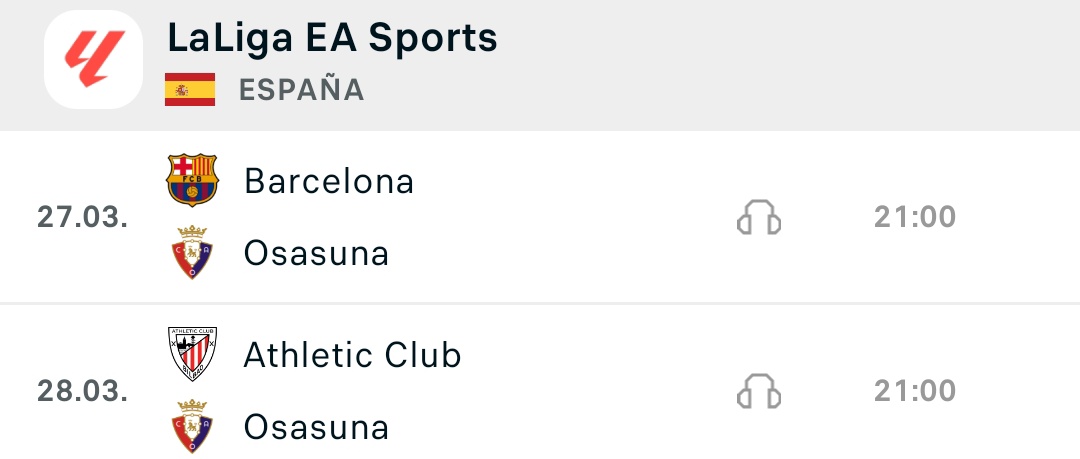Open the Barcelona team name

tap(329, 181)
